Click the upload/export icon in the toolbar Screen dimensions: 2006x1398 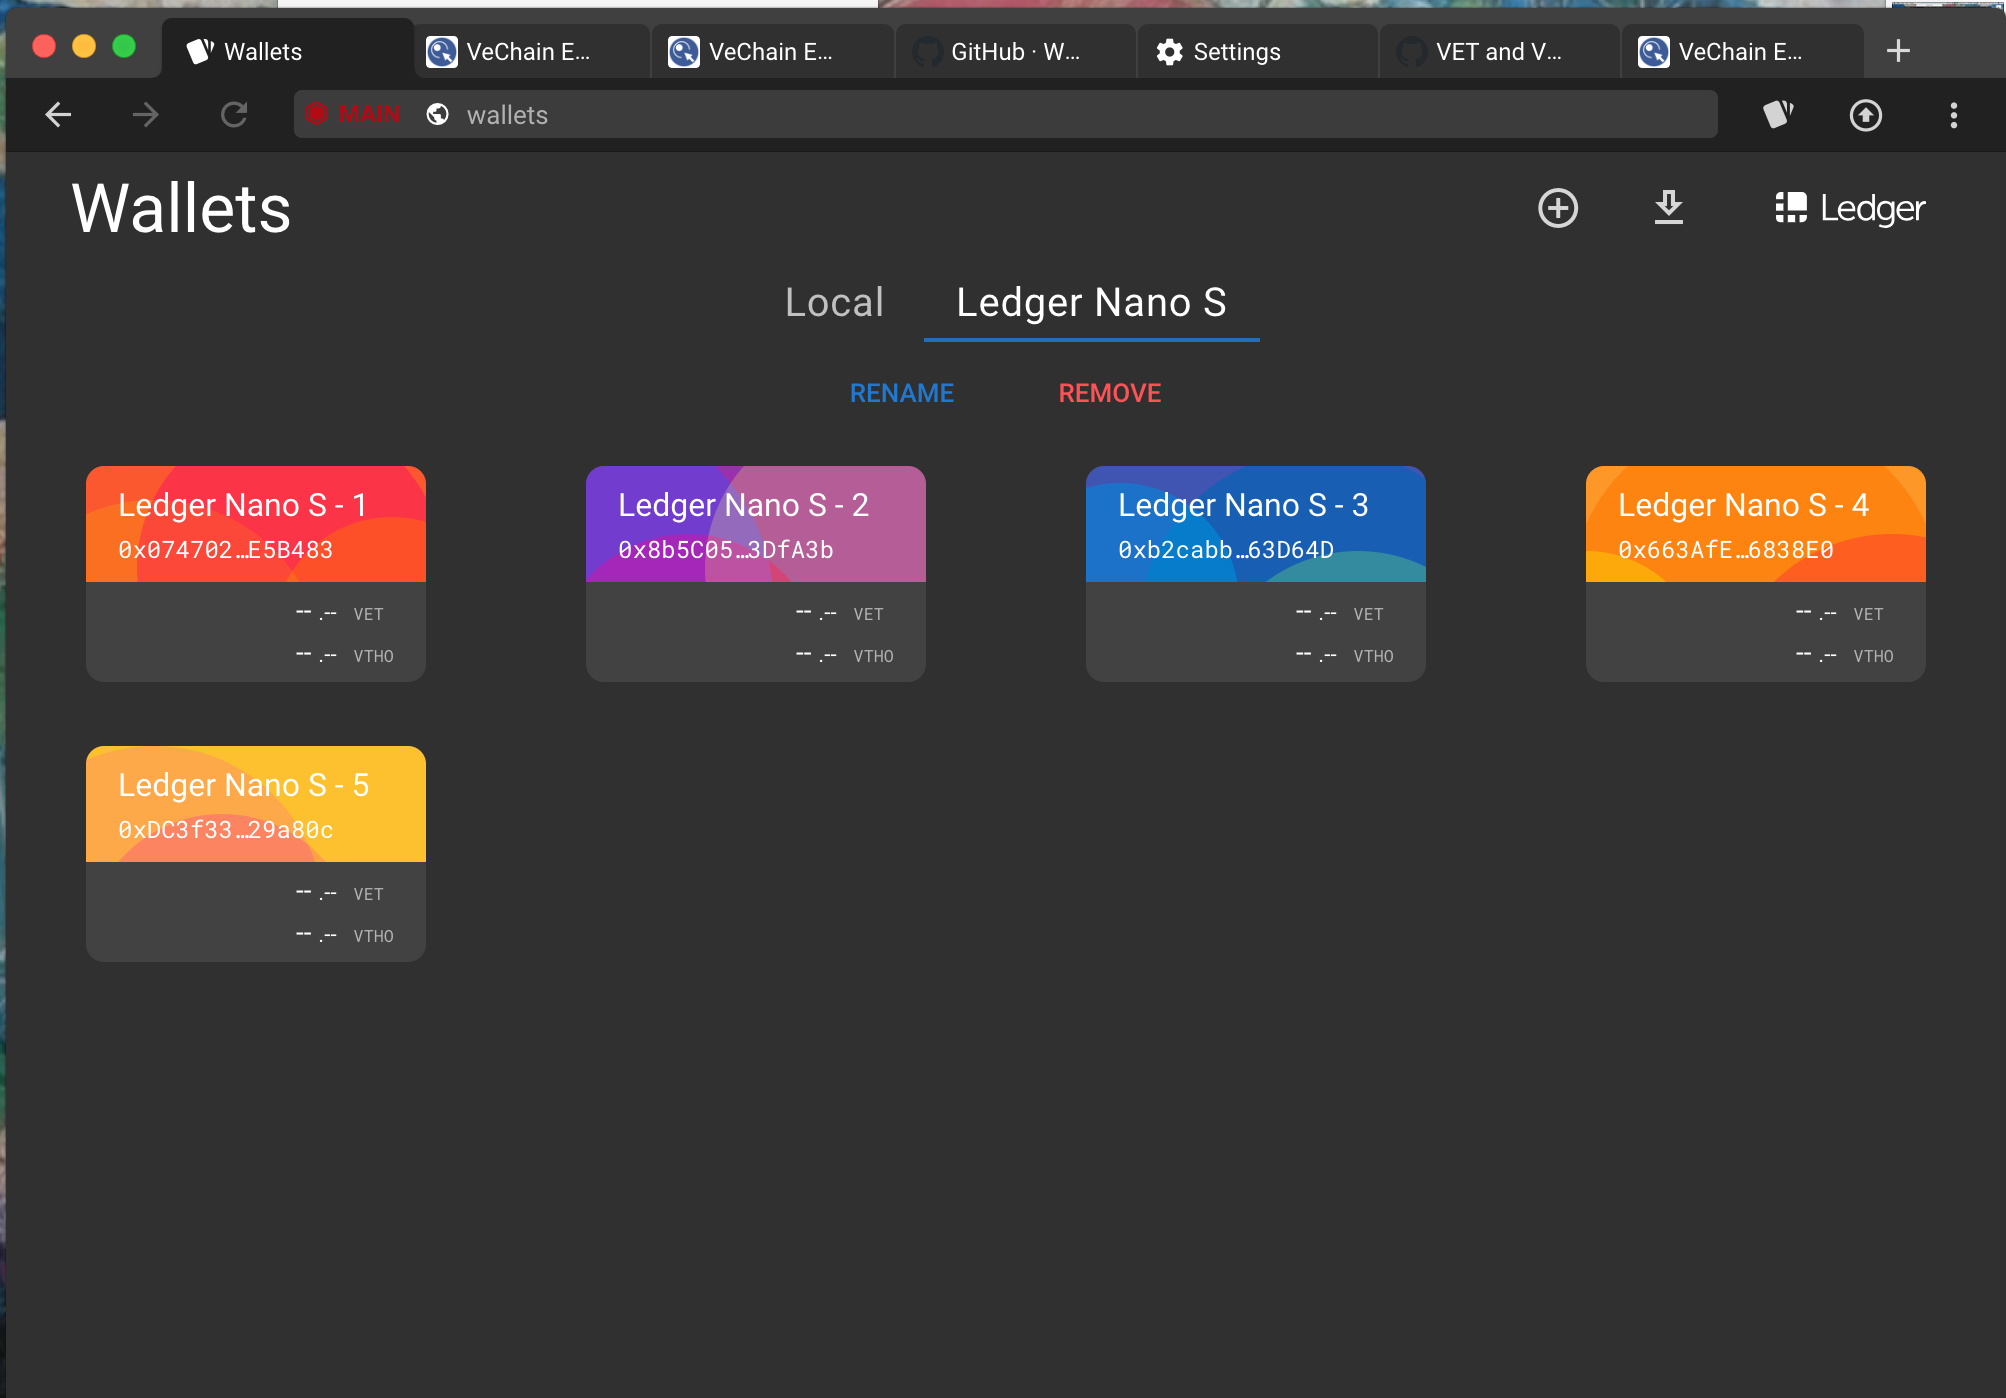click(1866, 114)
